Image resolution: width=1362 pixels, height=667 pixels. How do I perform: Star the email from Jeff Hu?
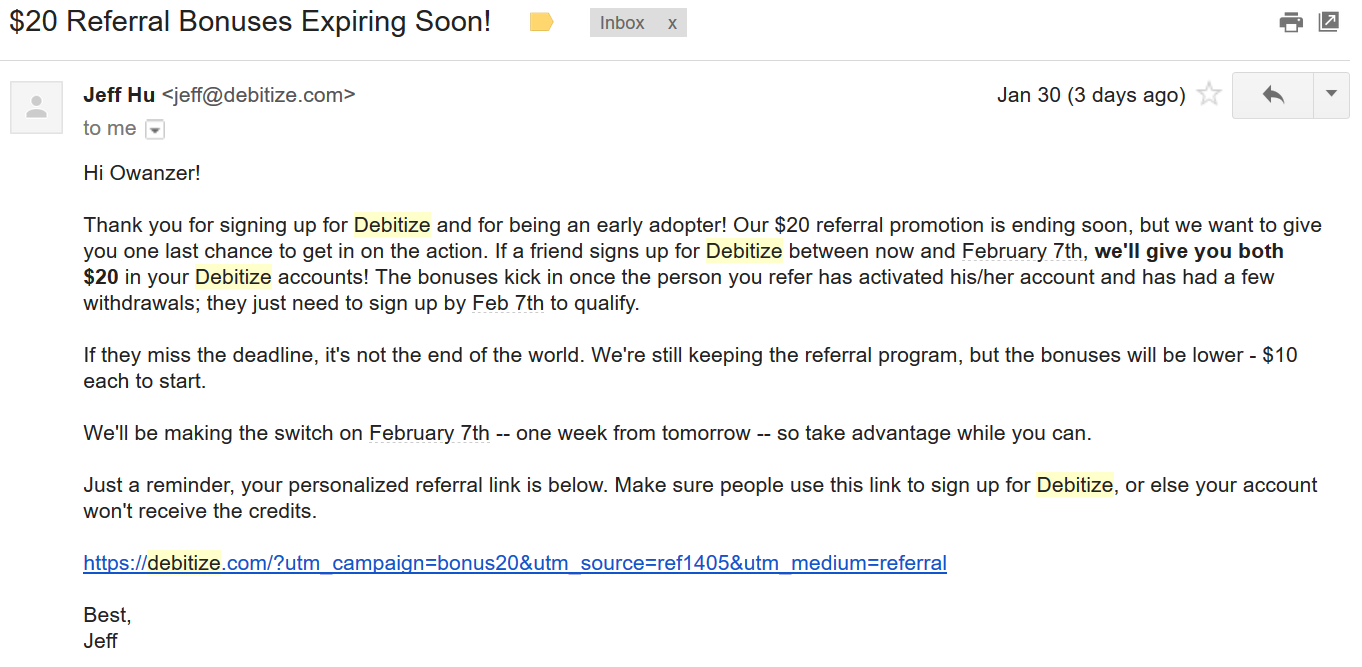(x=1209, y=95)
